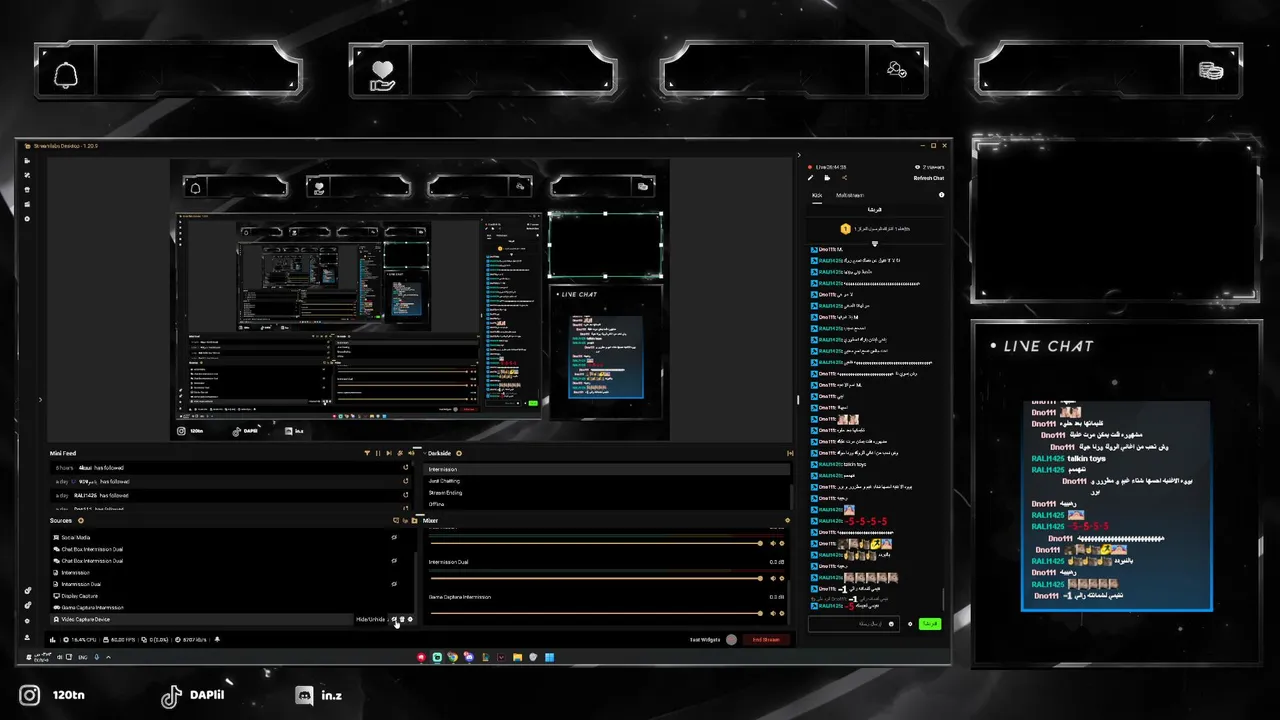The height and width of the screenshot is (720, 1280).
Task: Add a folder in the Sources header
Action: point(414,520)
